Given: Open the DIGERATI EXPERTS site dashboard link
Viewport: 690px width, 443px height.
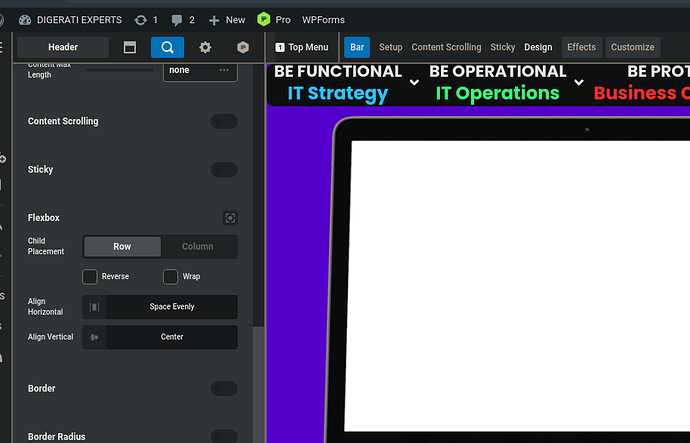Looking at the screenshot, I should 70,20.
